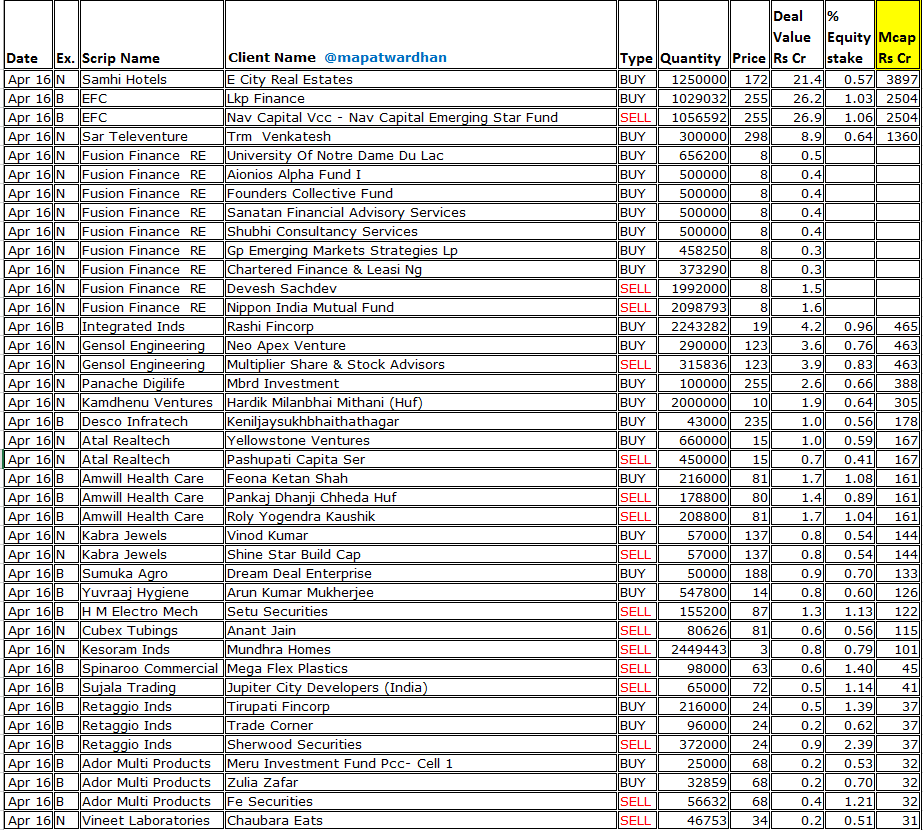The width and height of the screenshot is (923, 830).
Task: Click the Keniljaysukhbhaithathagar client cell
Action: [x=421, y=421]
